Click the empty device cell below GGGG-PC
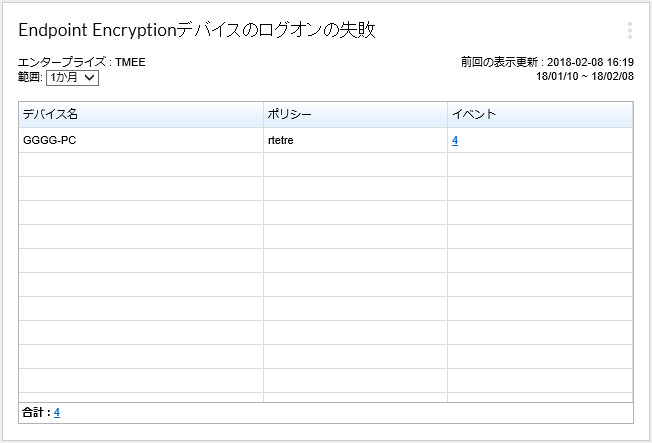 (140, 165)
